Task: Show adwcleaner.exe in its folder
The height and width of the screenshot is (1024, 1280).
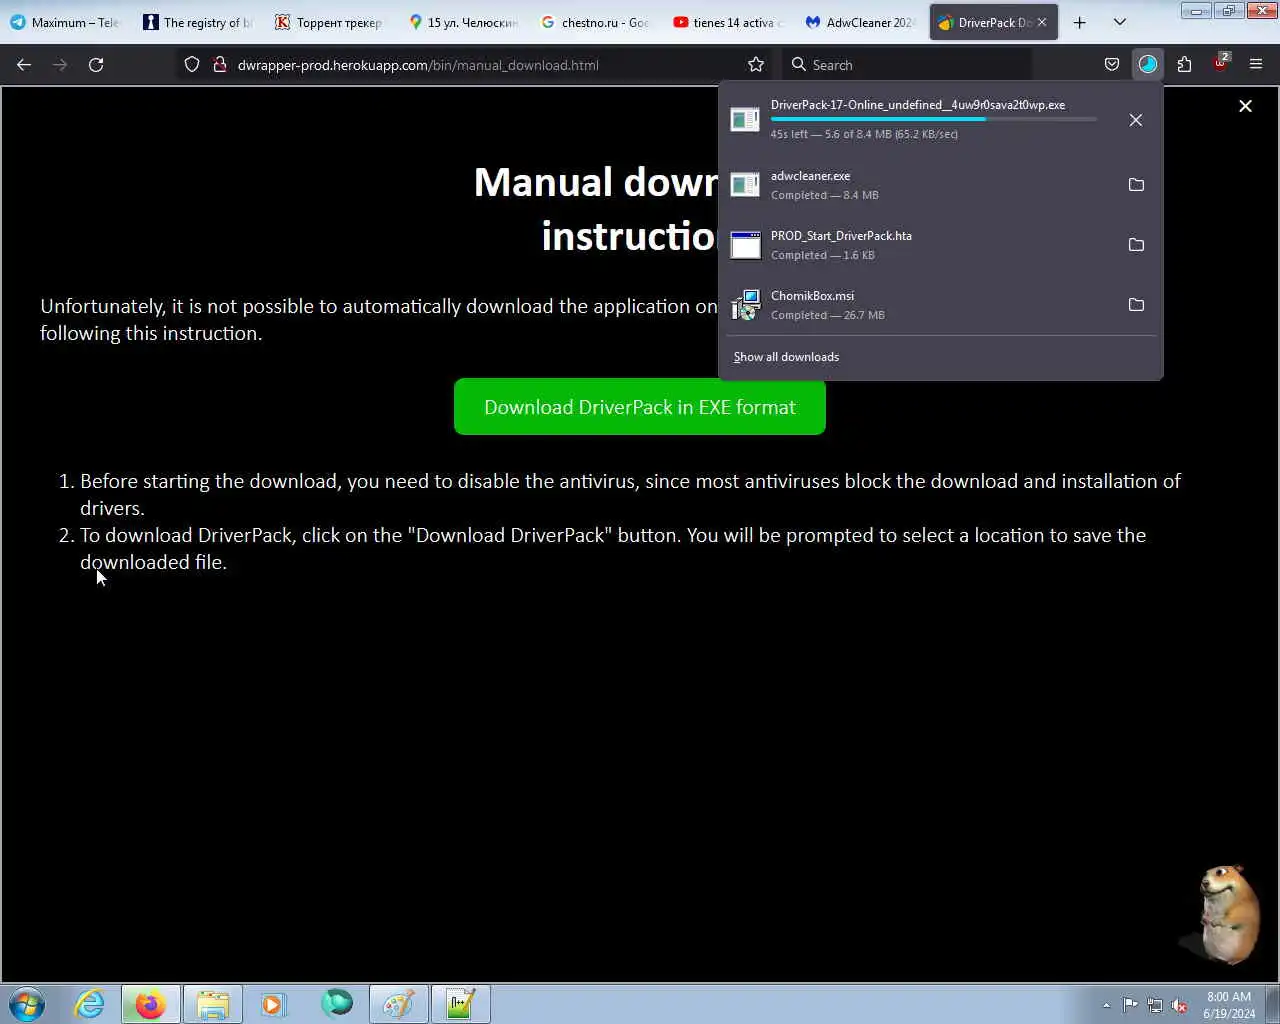Action: [1136, 185]
